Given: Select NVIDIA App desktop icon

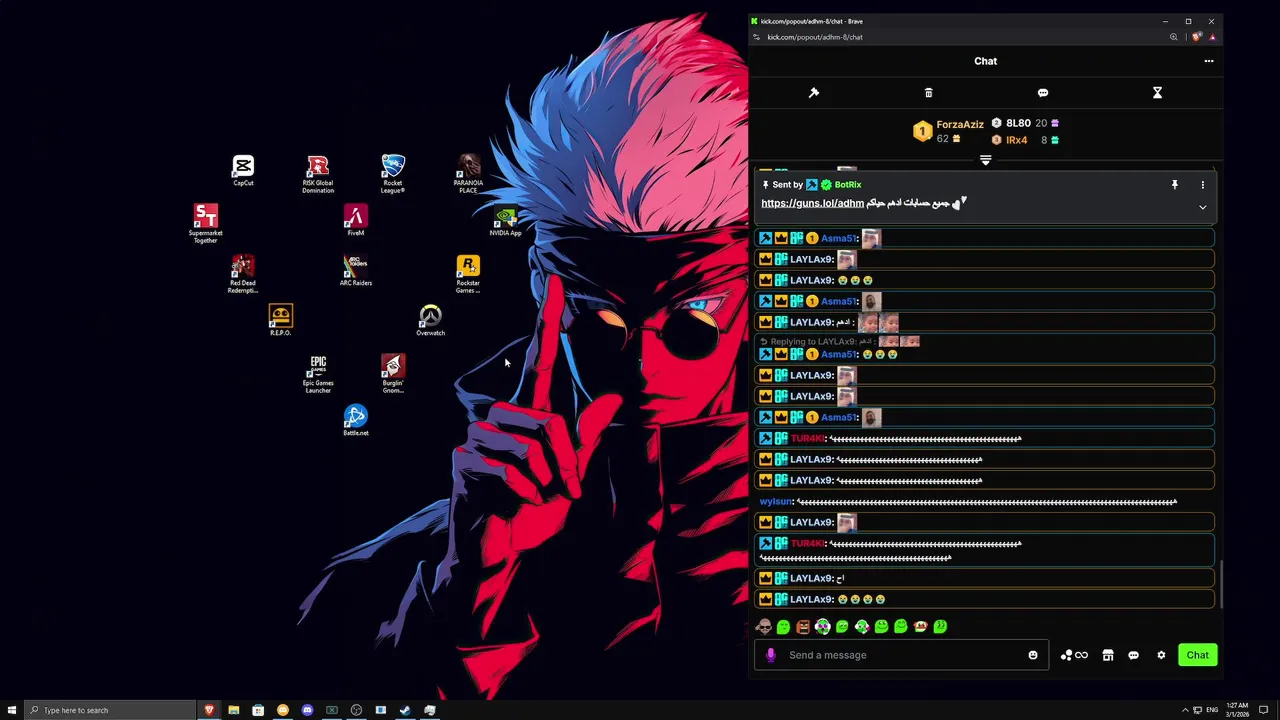Looking at the screenshot, I should point(505,221).
